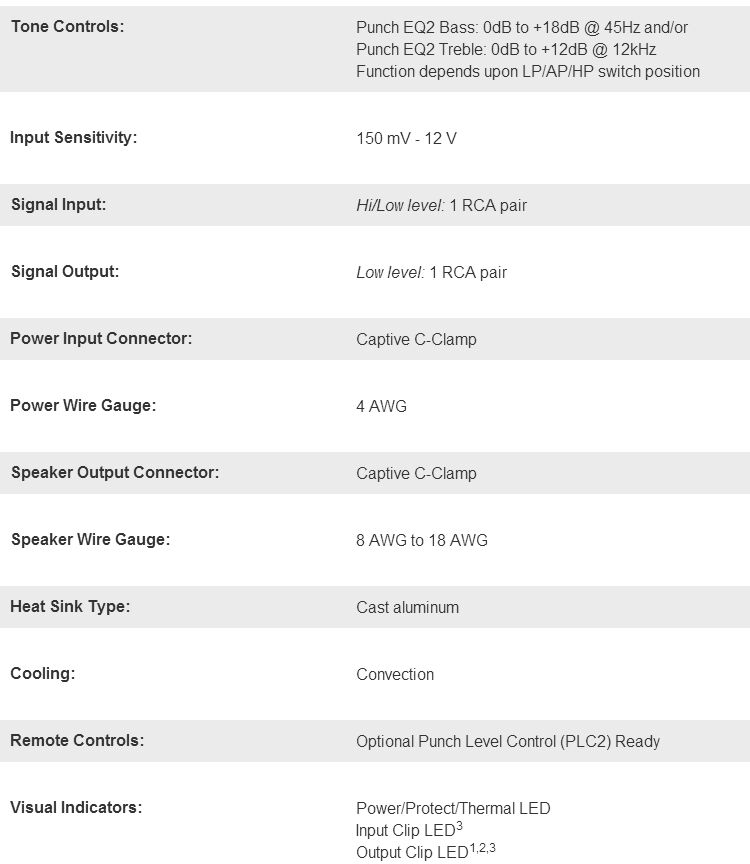Viewport: 750px width, 864px height.
Task: Click the Tone Controls label
Action: (x=67, y=27)
